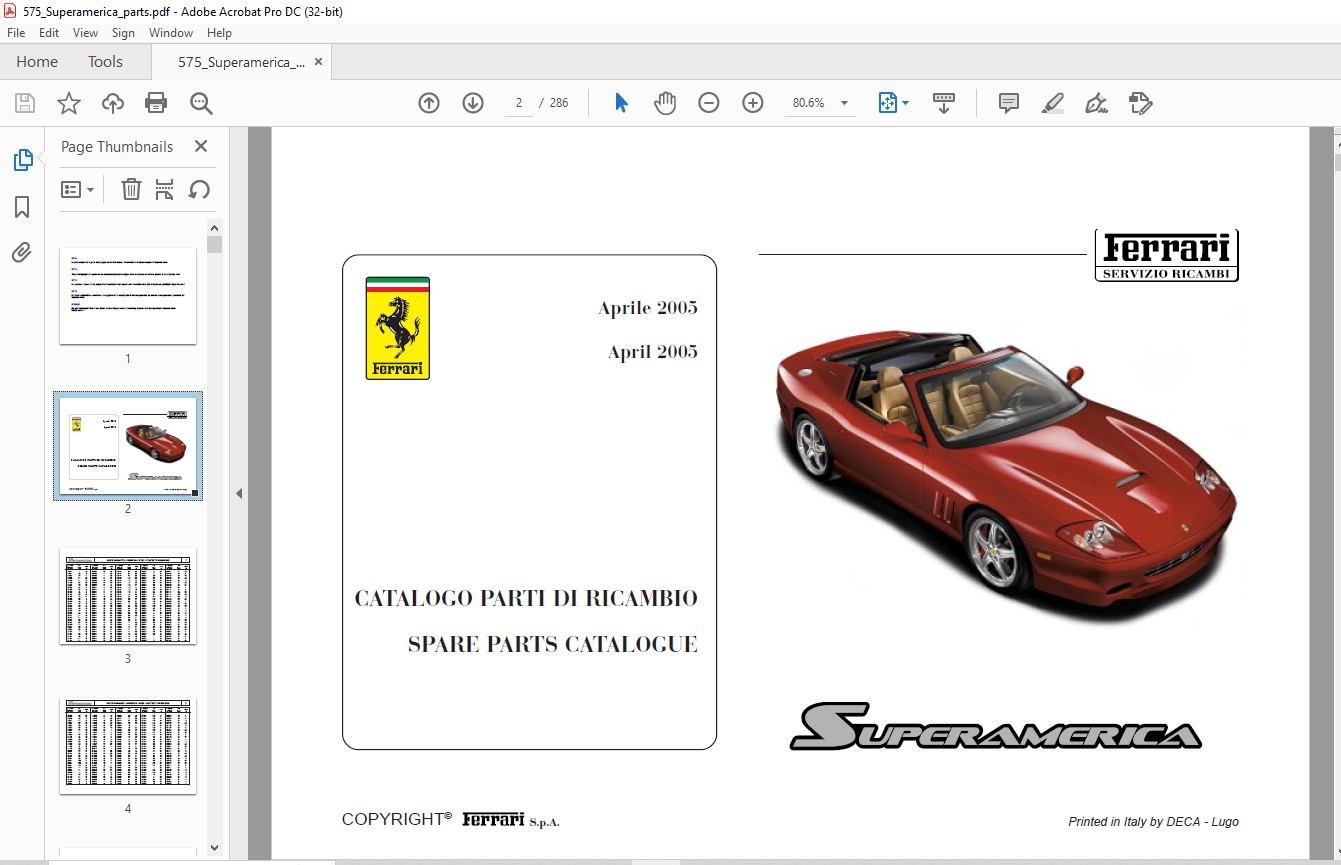Select page 3 thumbnail

coord(128,596)
